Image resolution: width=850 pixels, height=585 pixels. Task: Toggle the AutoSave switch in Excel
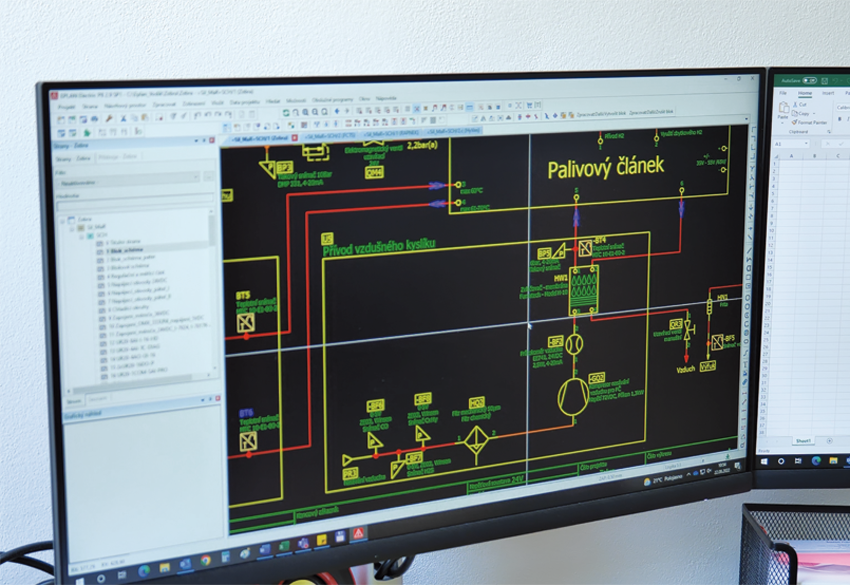click(x=809, y=80)
